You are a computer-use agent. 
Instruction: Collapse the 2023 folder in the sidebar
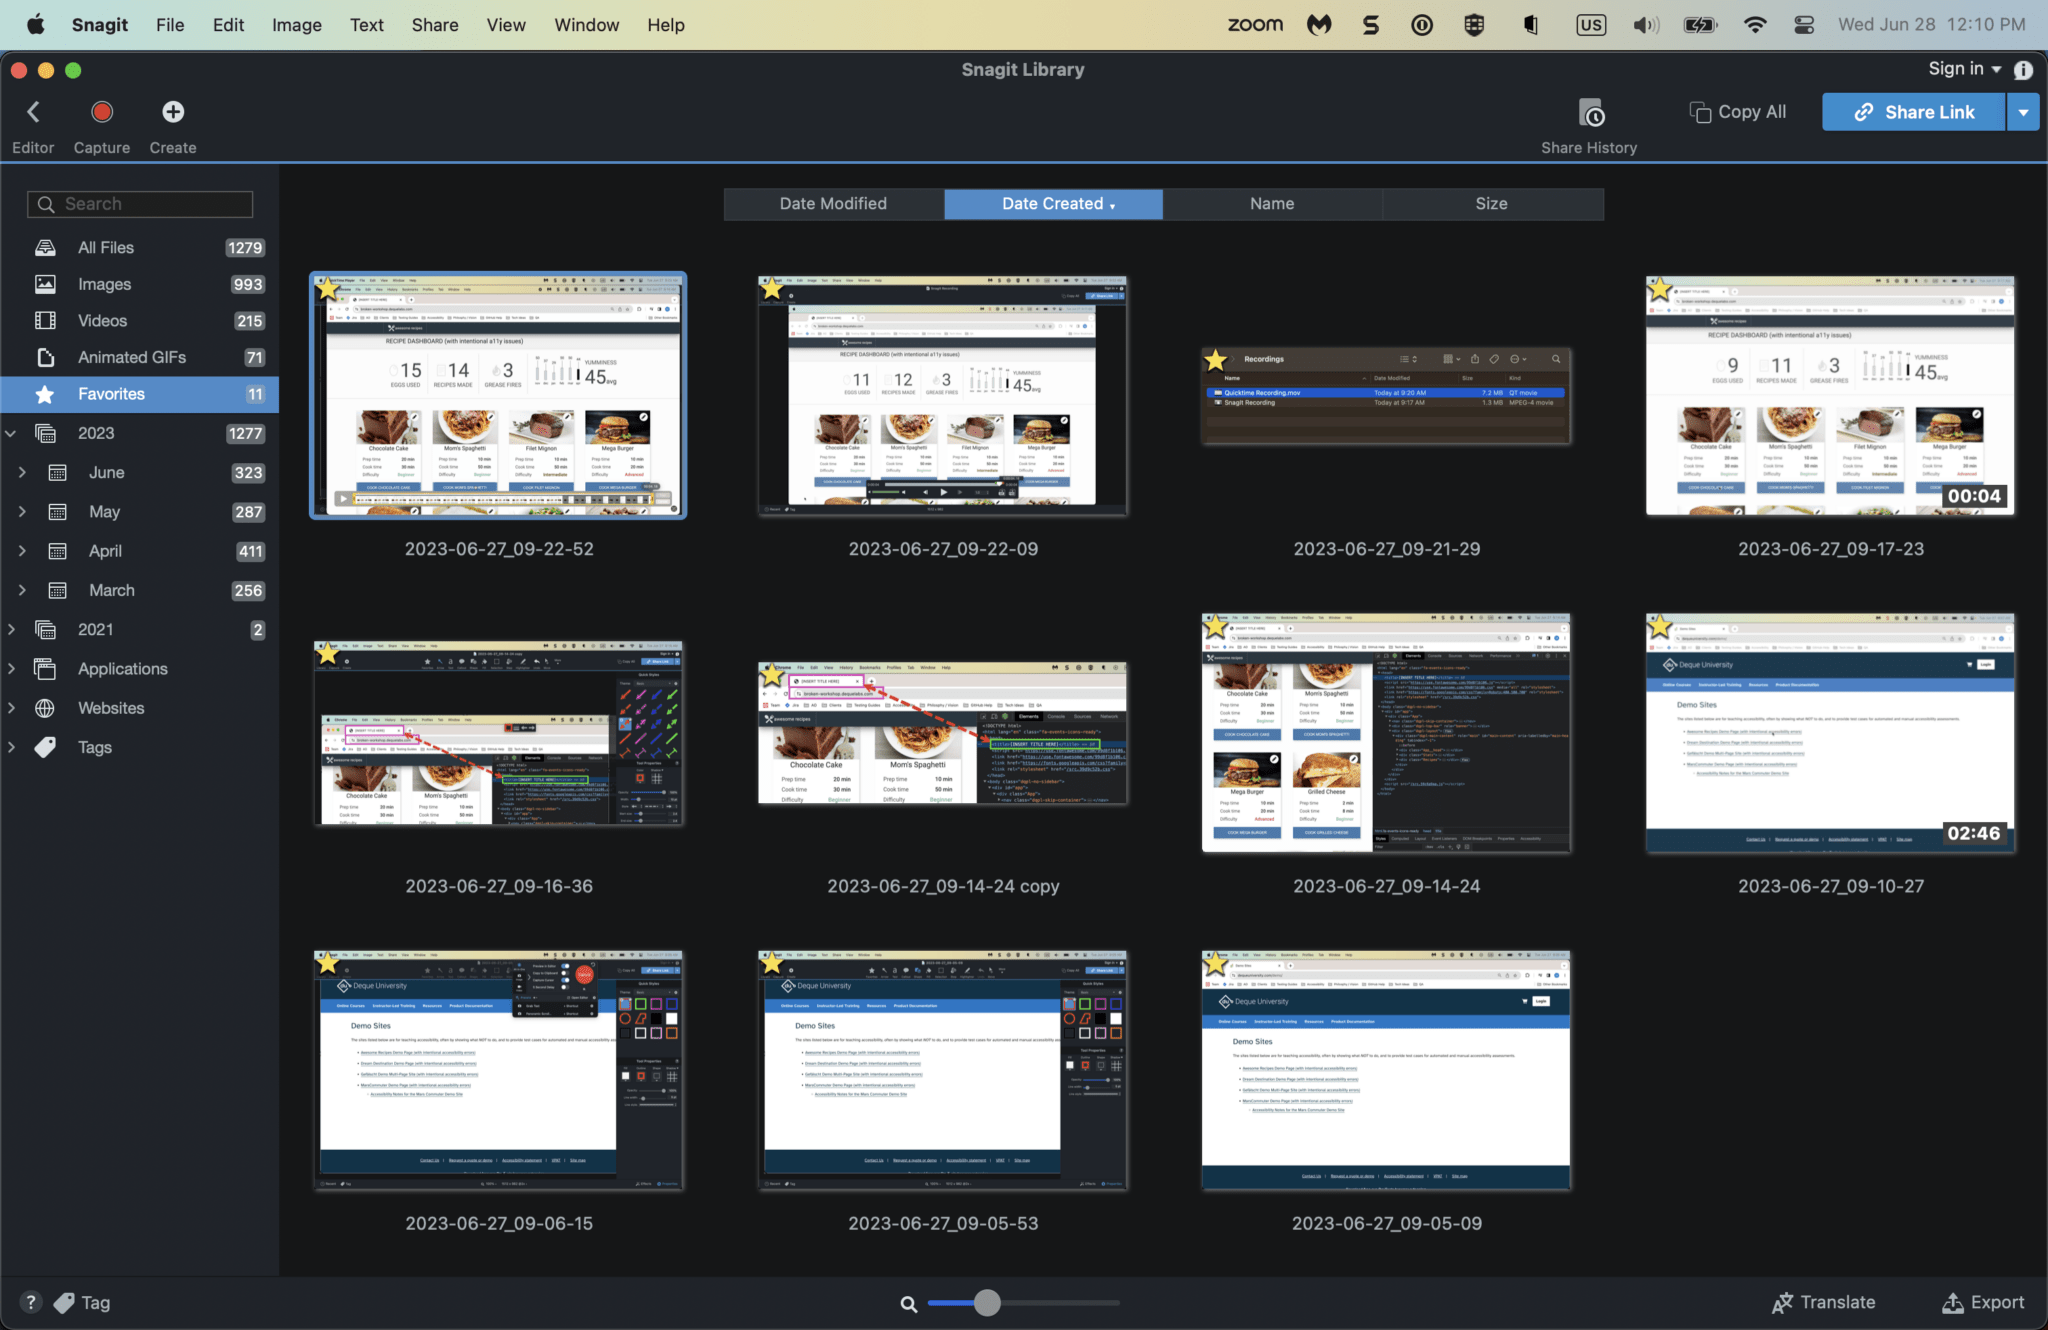pyautogui.click(x=11, y=432)
